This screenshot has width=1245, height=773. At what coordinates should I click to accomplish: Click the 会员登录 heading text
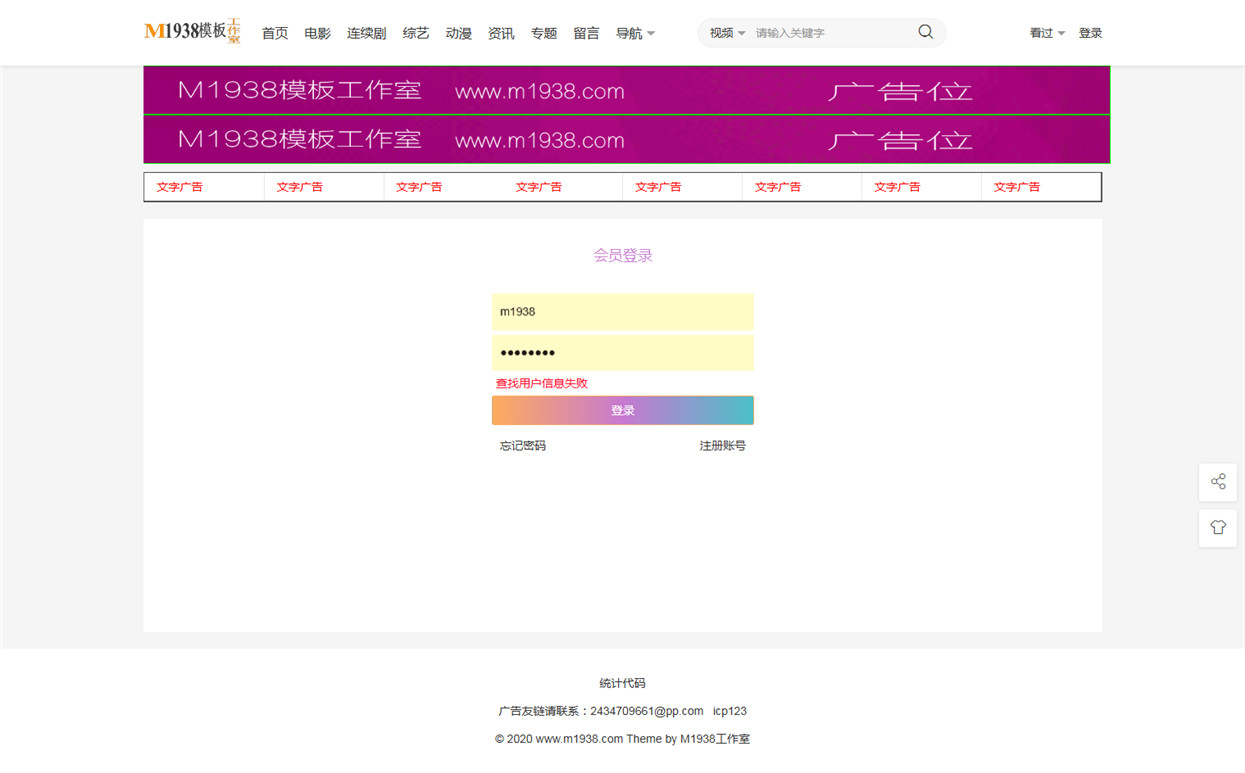pos(623,256)
